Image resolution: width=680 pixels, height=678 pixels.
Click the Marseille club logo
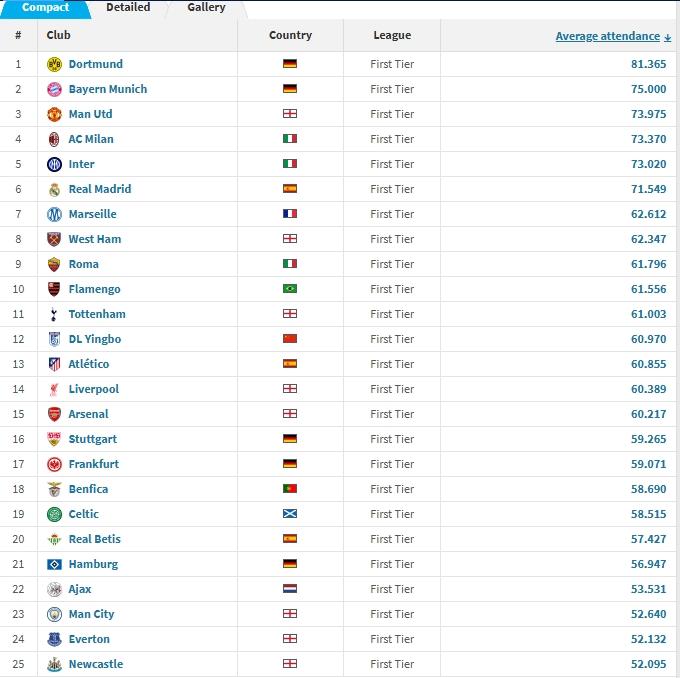54,214
